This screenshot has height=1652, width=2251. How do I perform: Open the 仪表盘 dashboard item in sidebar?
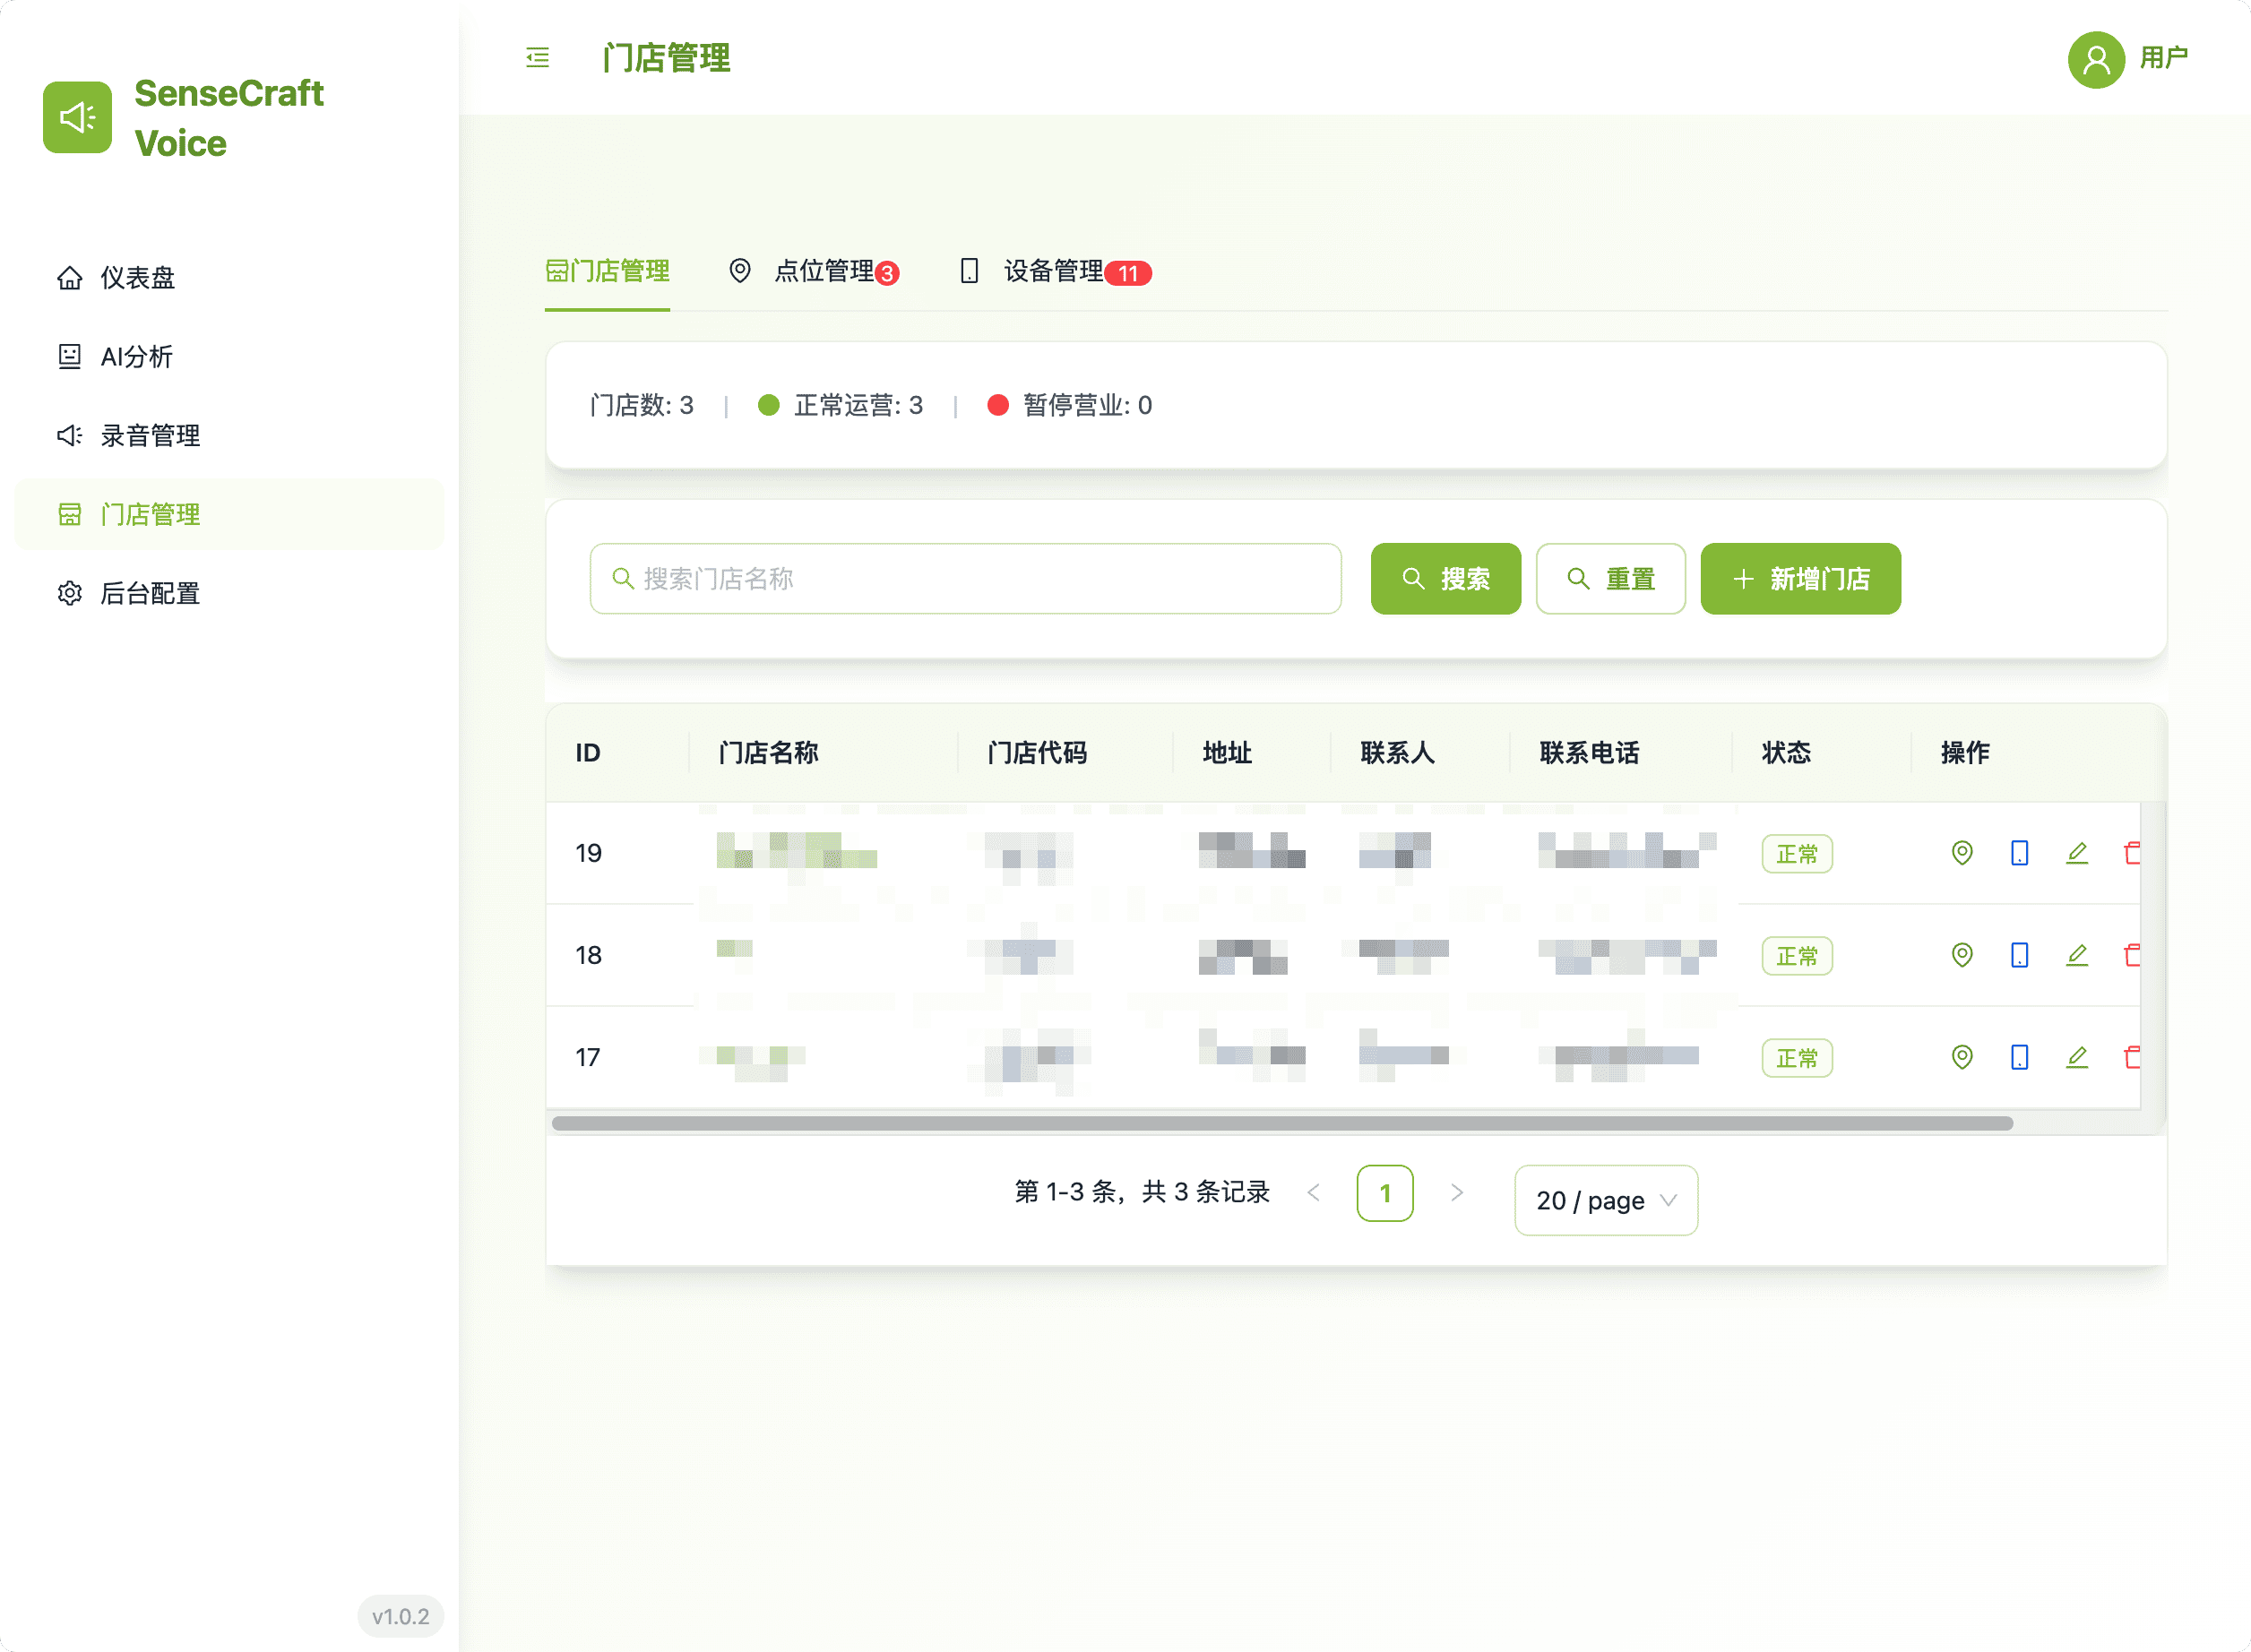138,278
